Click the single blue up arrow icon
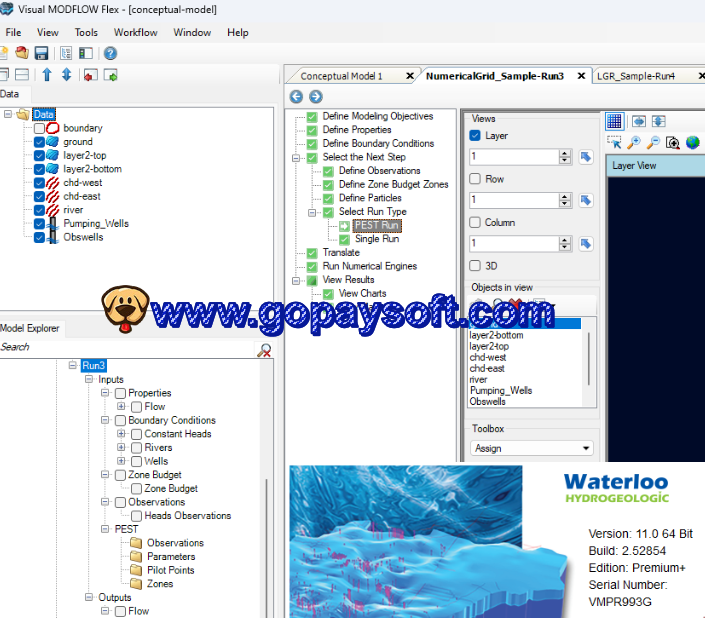The height and width of the screenshot is (618, 705). tap(47, 75)
